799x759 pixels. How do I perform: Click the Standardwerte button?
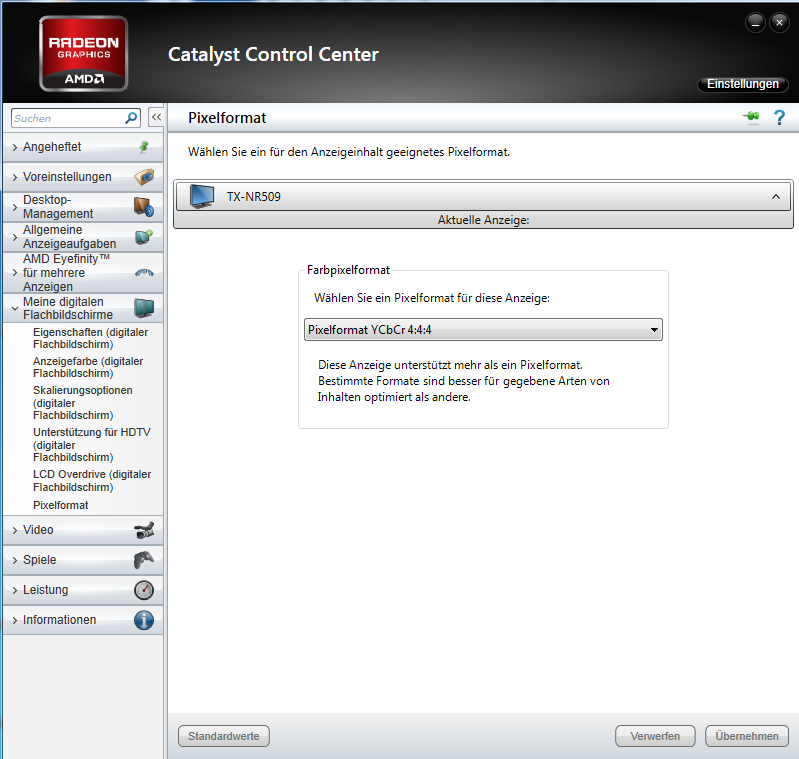(224, 736)
